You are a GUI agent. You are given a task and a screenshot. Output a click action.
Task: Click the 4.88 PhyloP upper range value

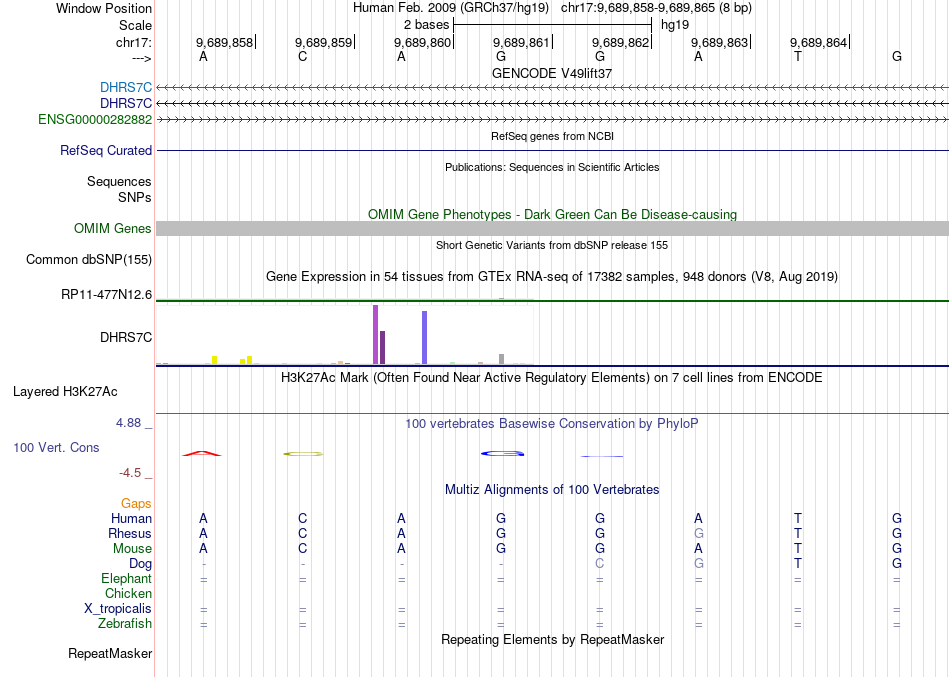click(128, 423)
